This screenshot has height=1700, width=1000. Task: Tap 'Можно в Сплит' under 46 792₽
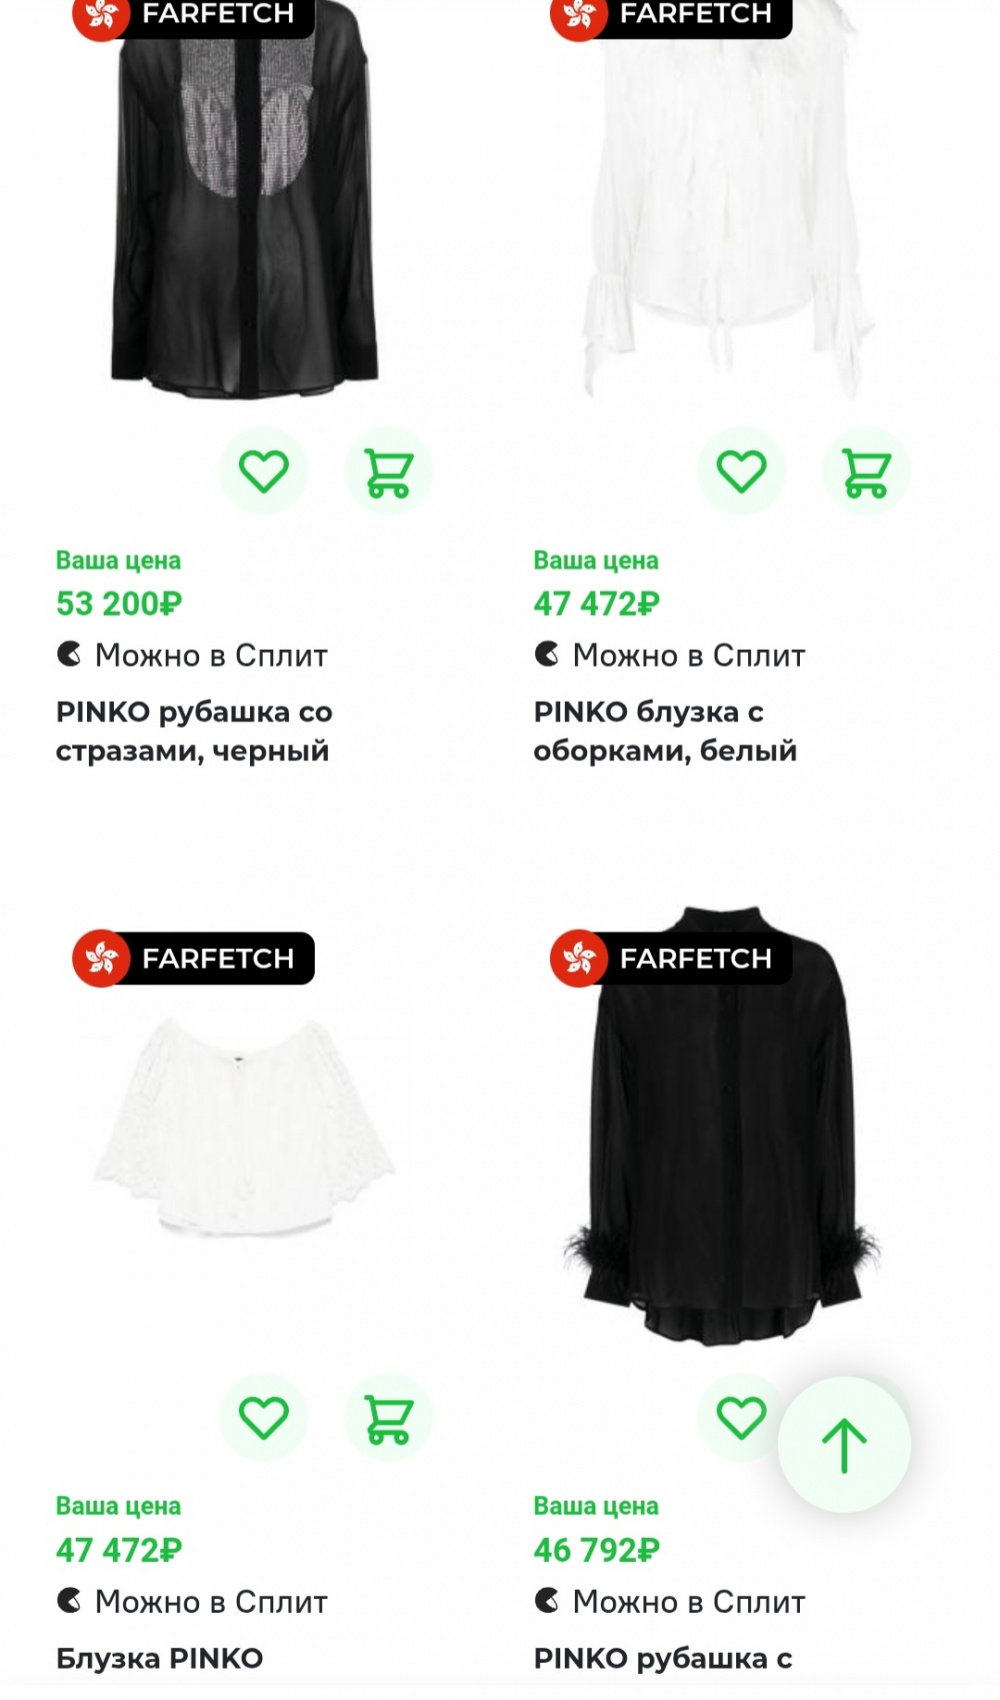669,1601
